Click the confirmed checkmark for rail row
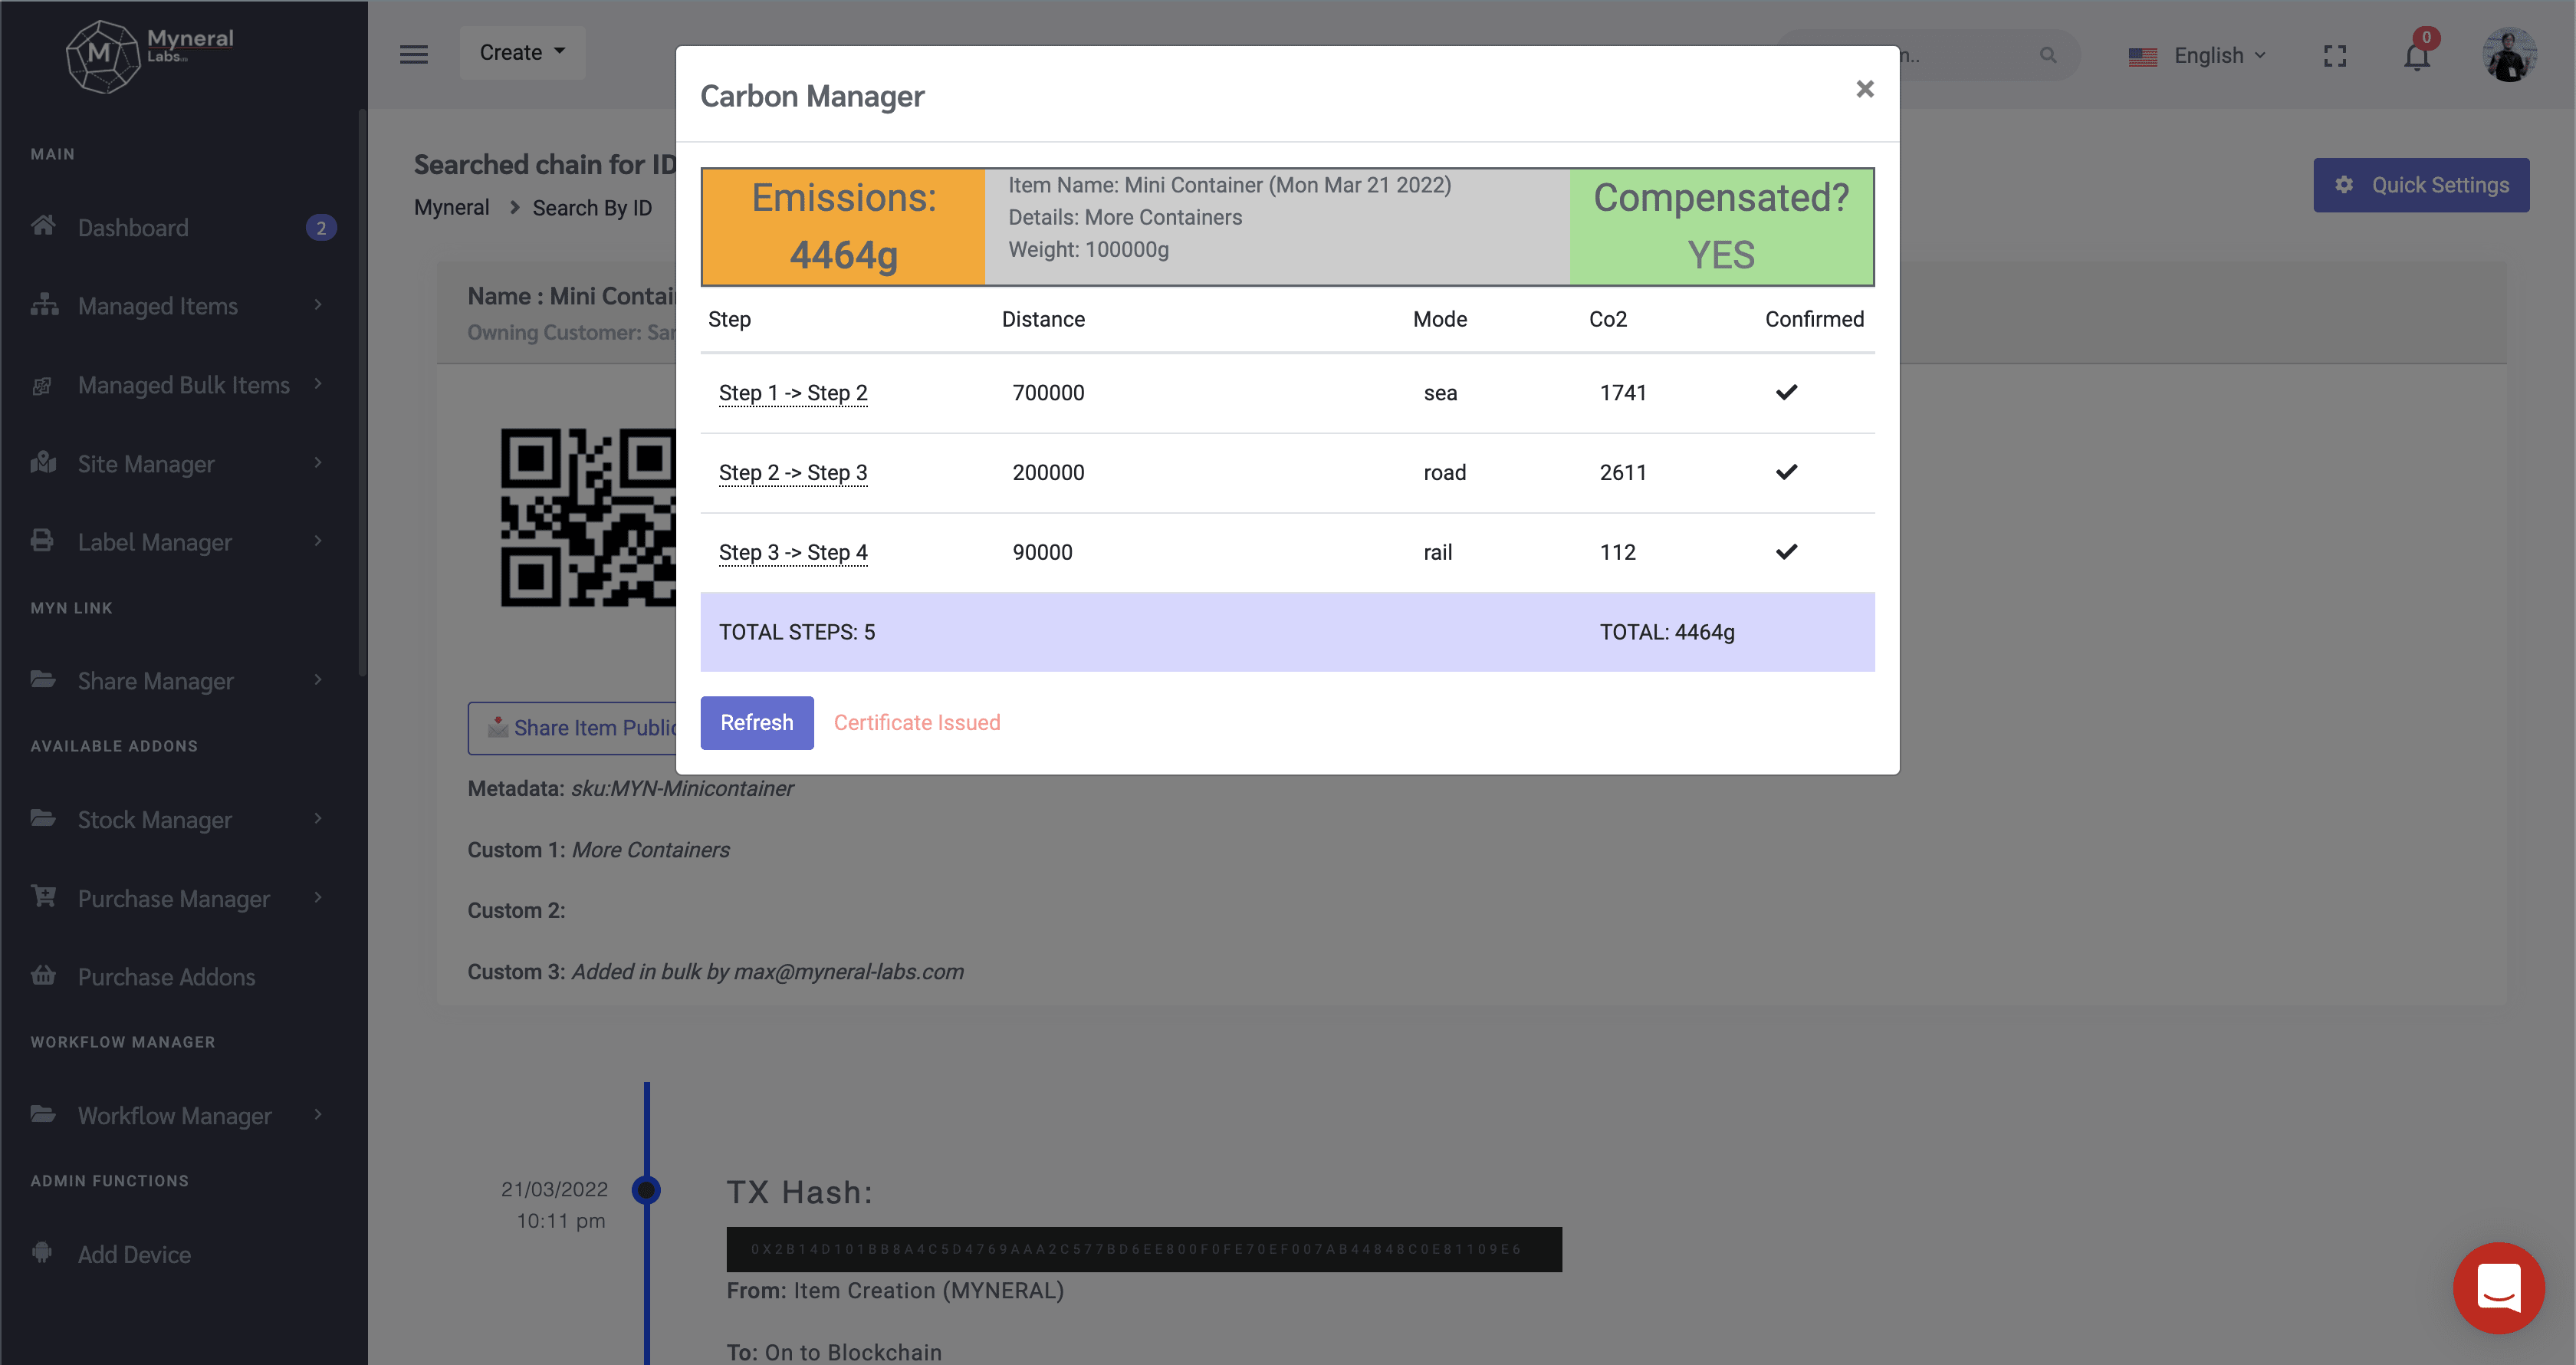 [1786, 551]
